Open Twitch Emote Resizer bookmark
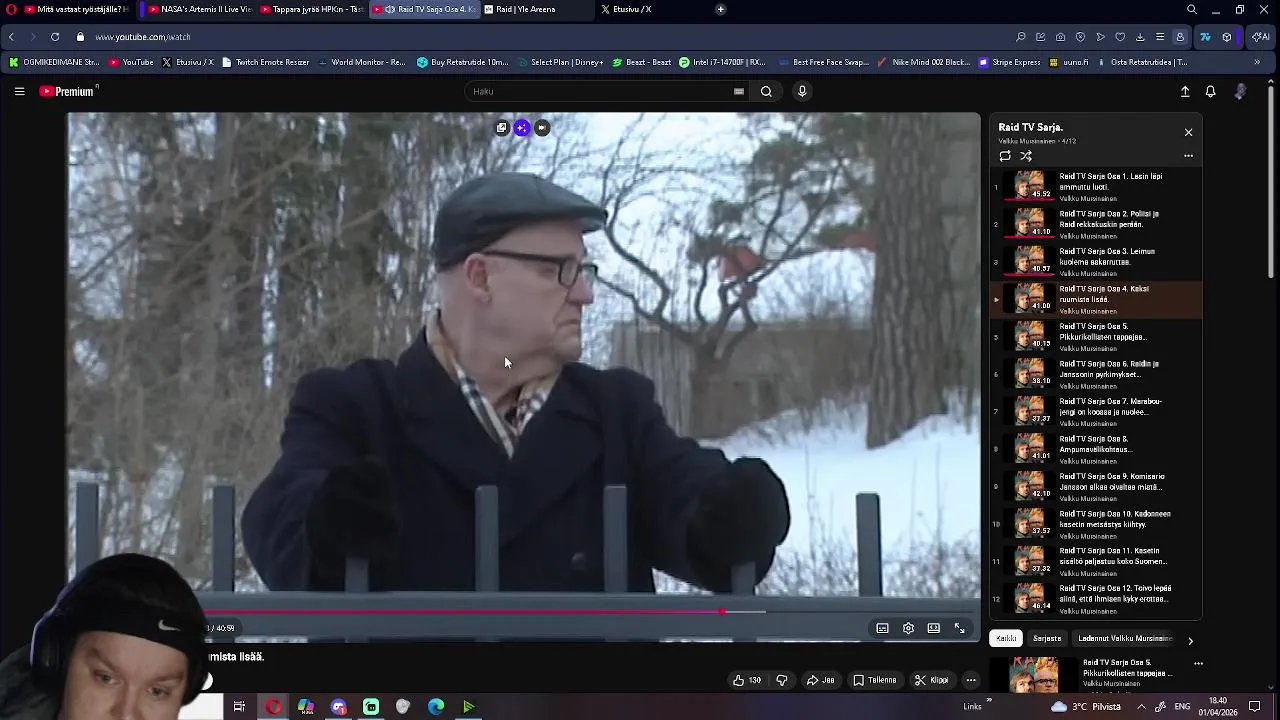 pos(265,62)
